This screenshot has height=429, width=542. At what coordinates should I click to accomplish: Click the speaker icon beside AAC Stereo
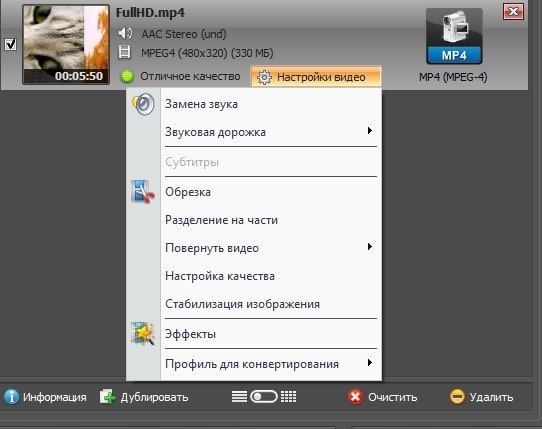point(125,34)
